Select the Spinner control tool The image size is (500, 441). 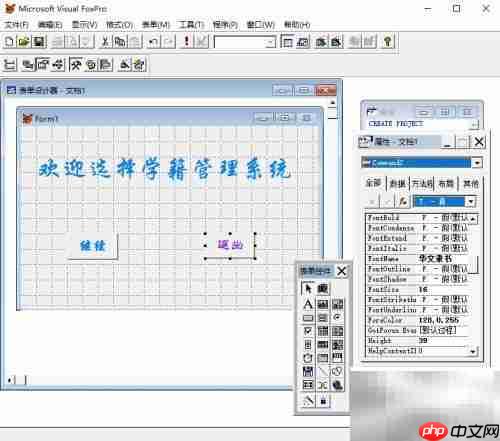coord(308,344)
